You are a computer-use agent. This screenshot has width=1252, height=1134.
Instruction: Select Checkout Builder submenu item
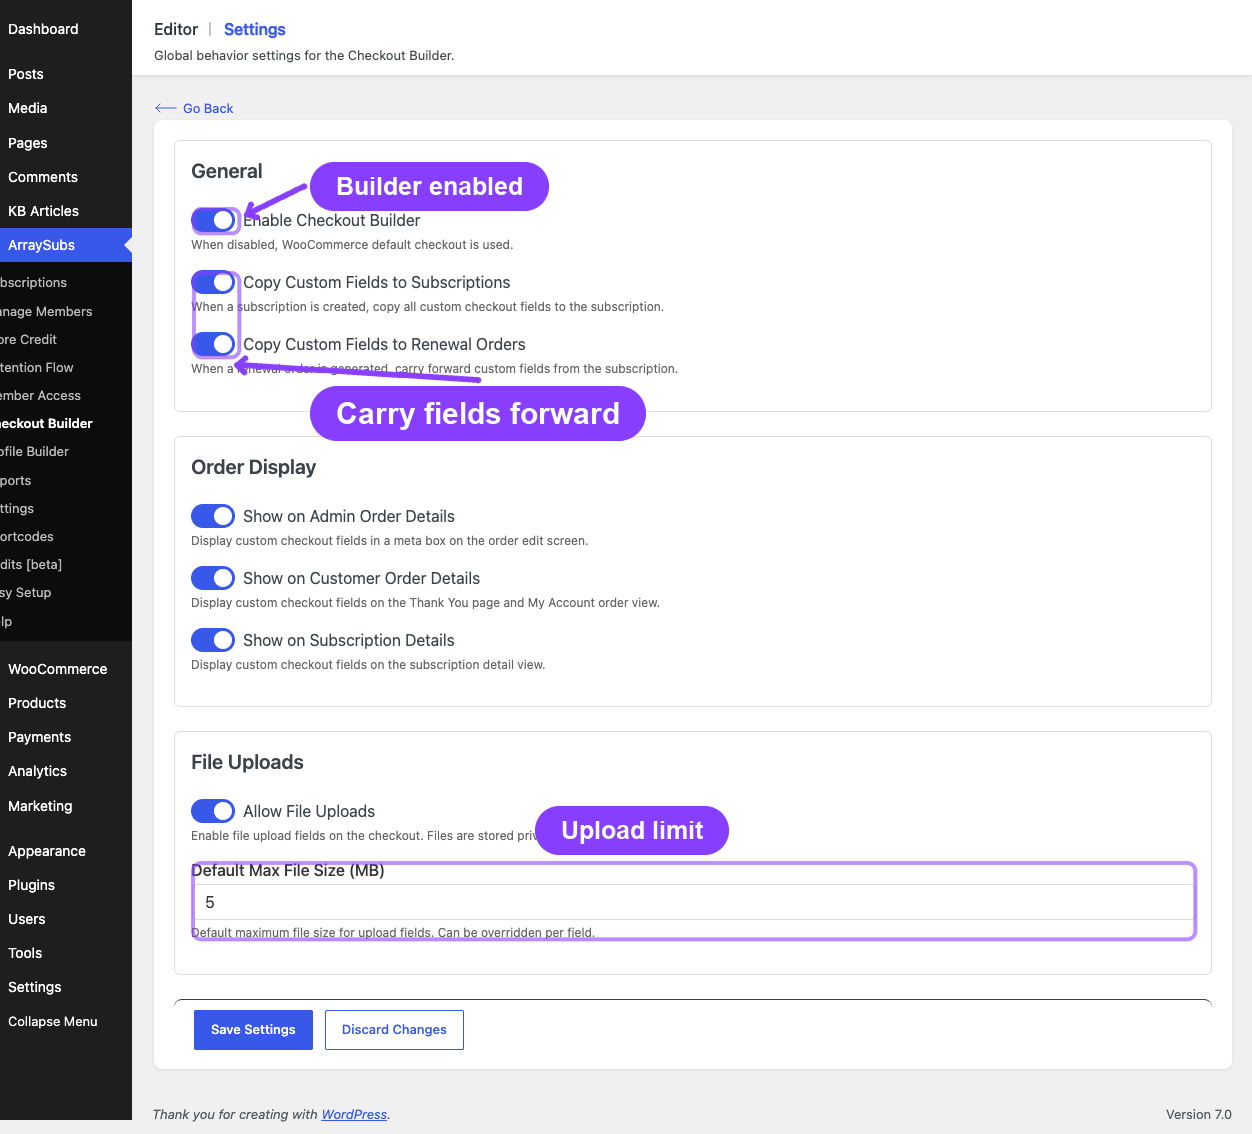point(66,423)
